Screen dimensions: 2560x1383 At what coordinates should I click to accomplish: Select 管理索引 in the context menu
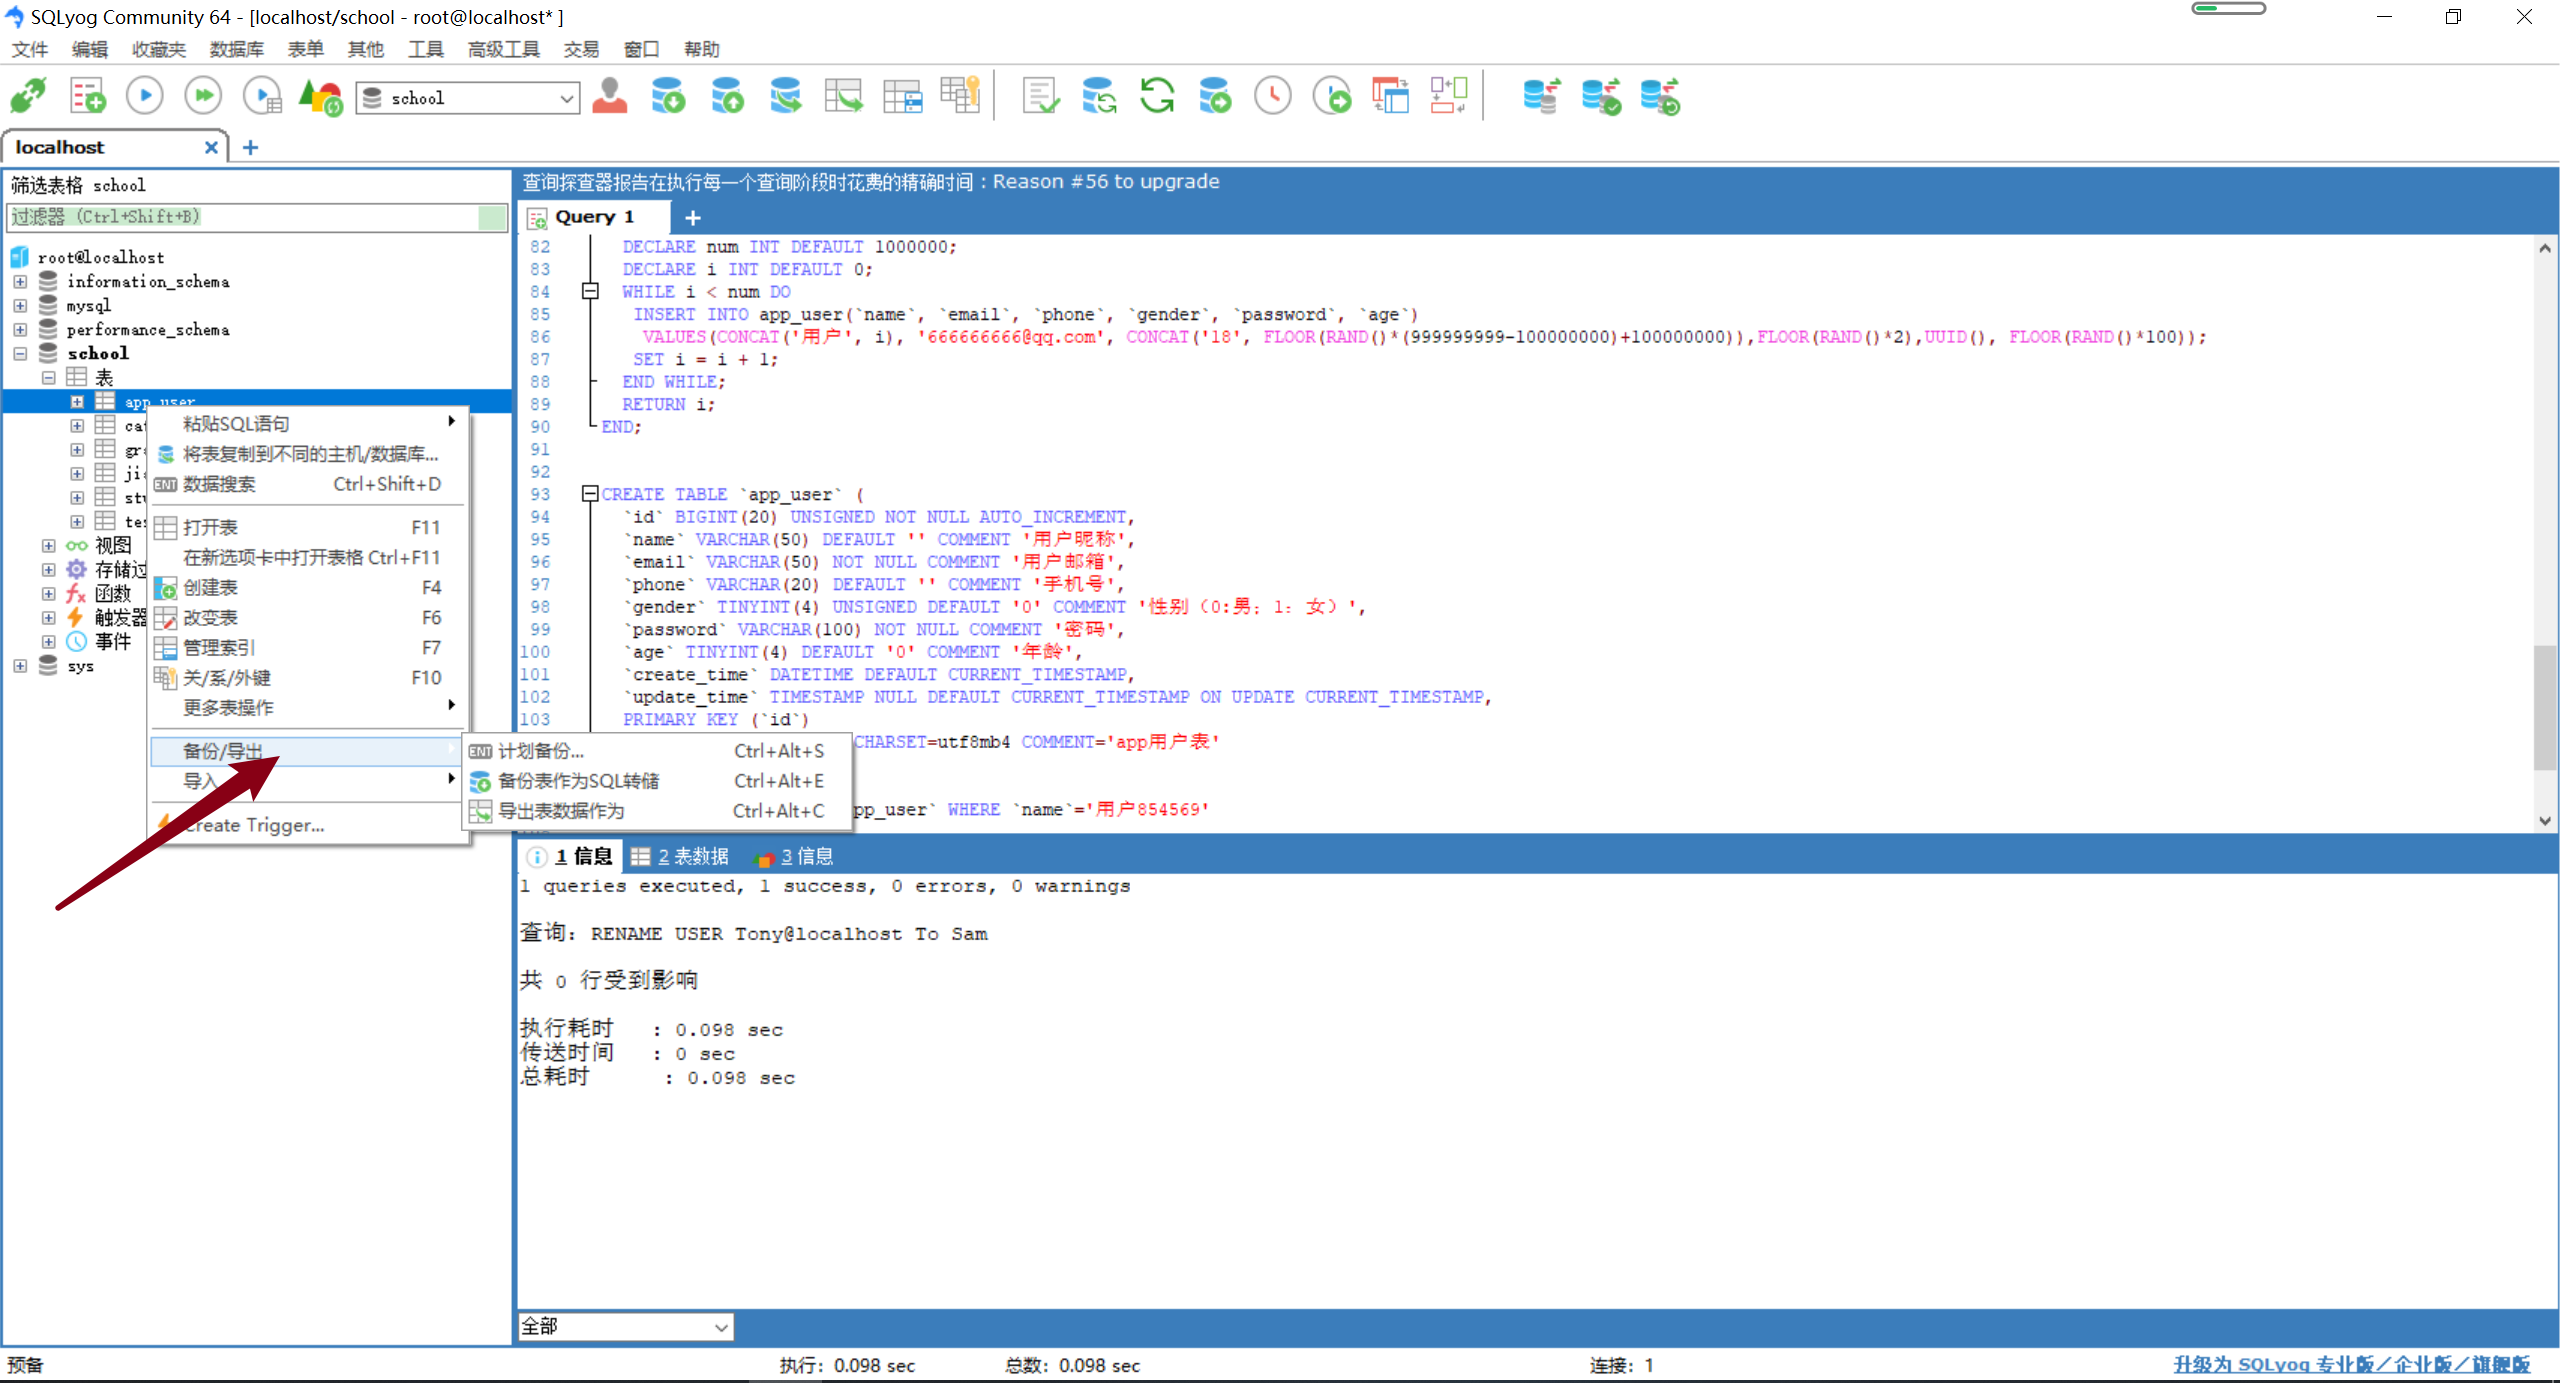pos(308,647)
